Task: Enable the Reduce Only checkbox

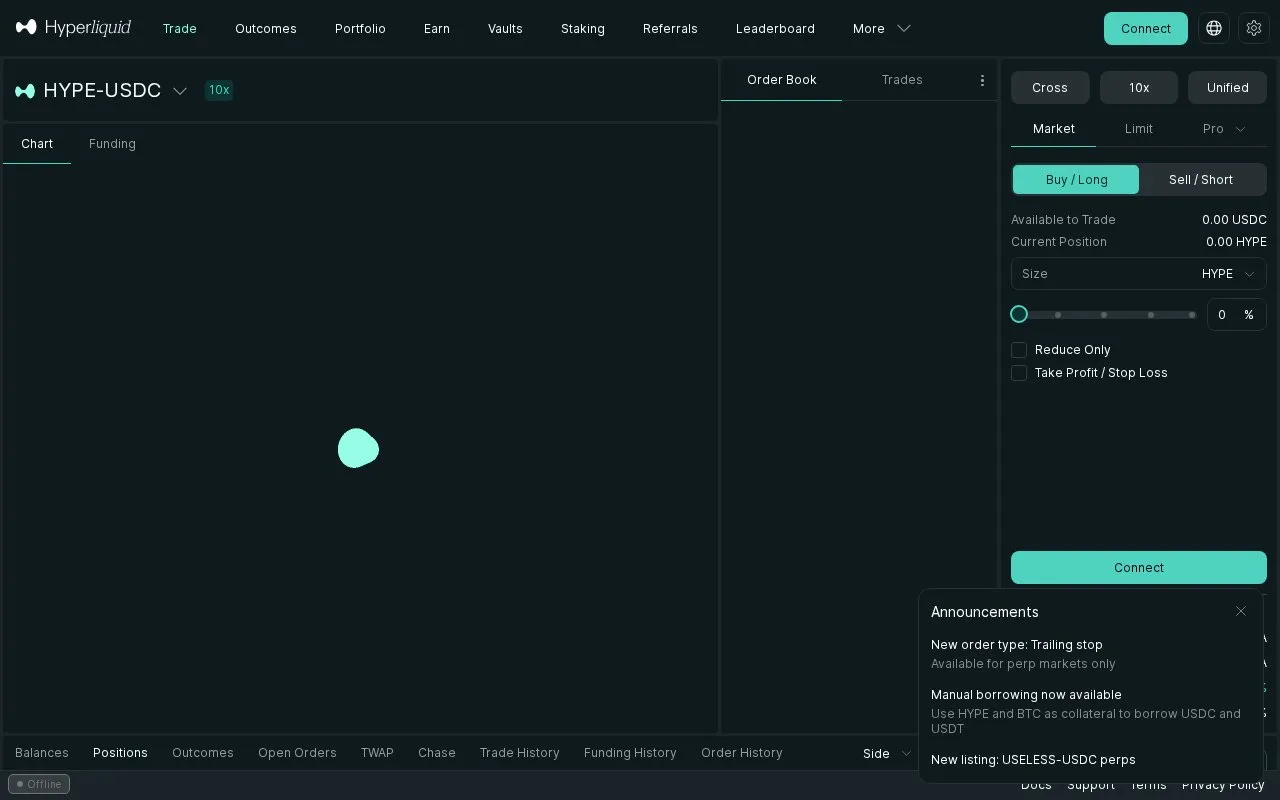Action: [1019, 350]
